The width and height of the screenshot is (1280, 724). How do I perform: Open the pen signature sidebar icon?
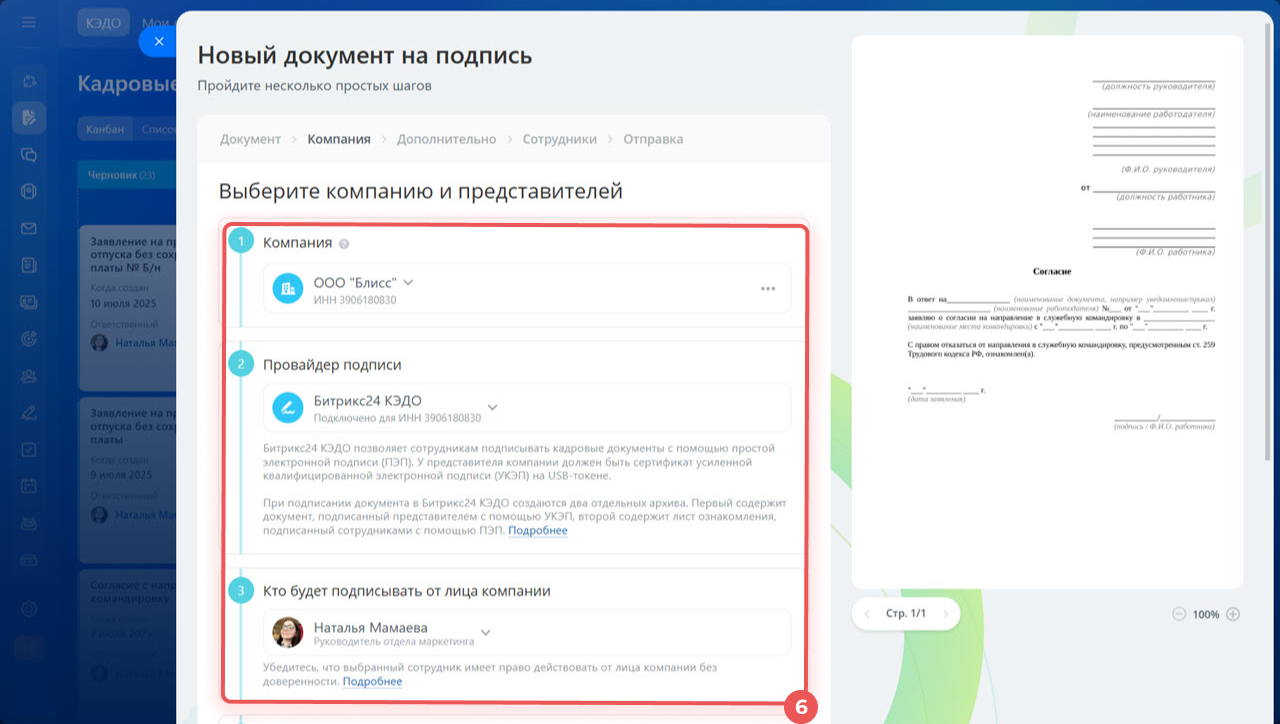click(x=29, y=412)
